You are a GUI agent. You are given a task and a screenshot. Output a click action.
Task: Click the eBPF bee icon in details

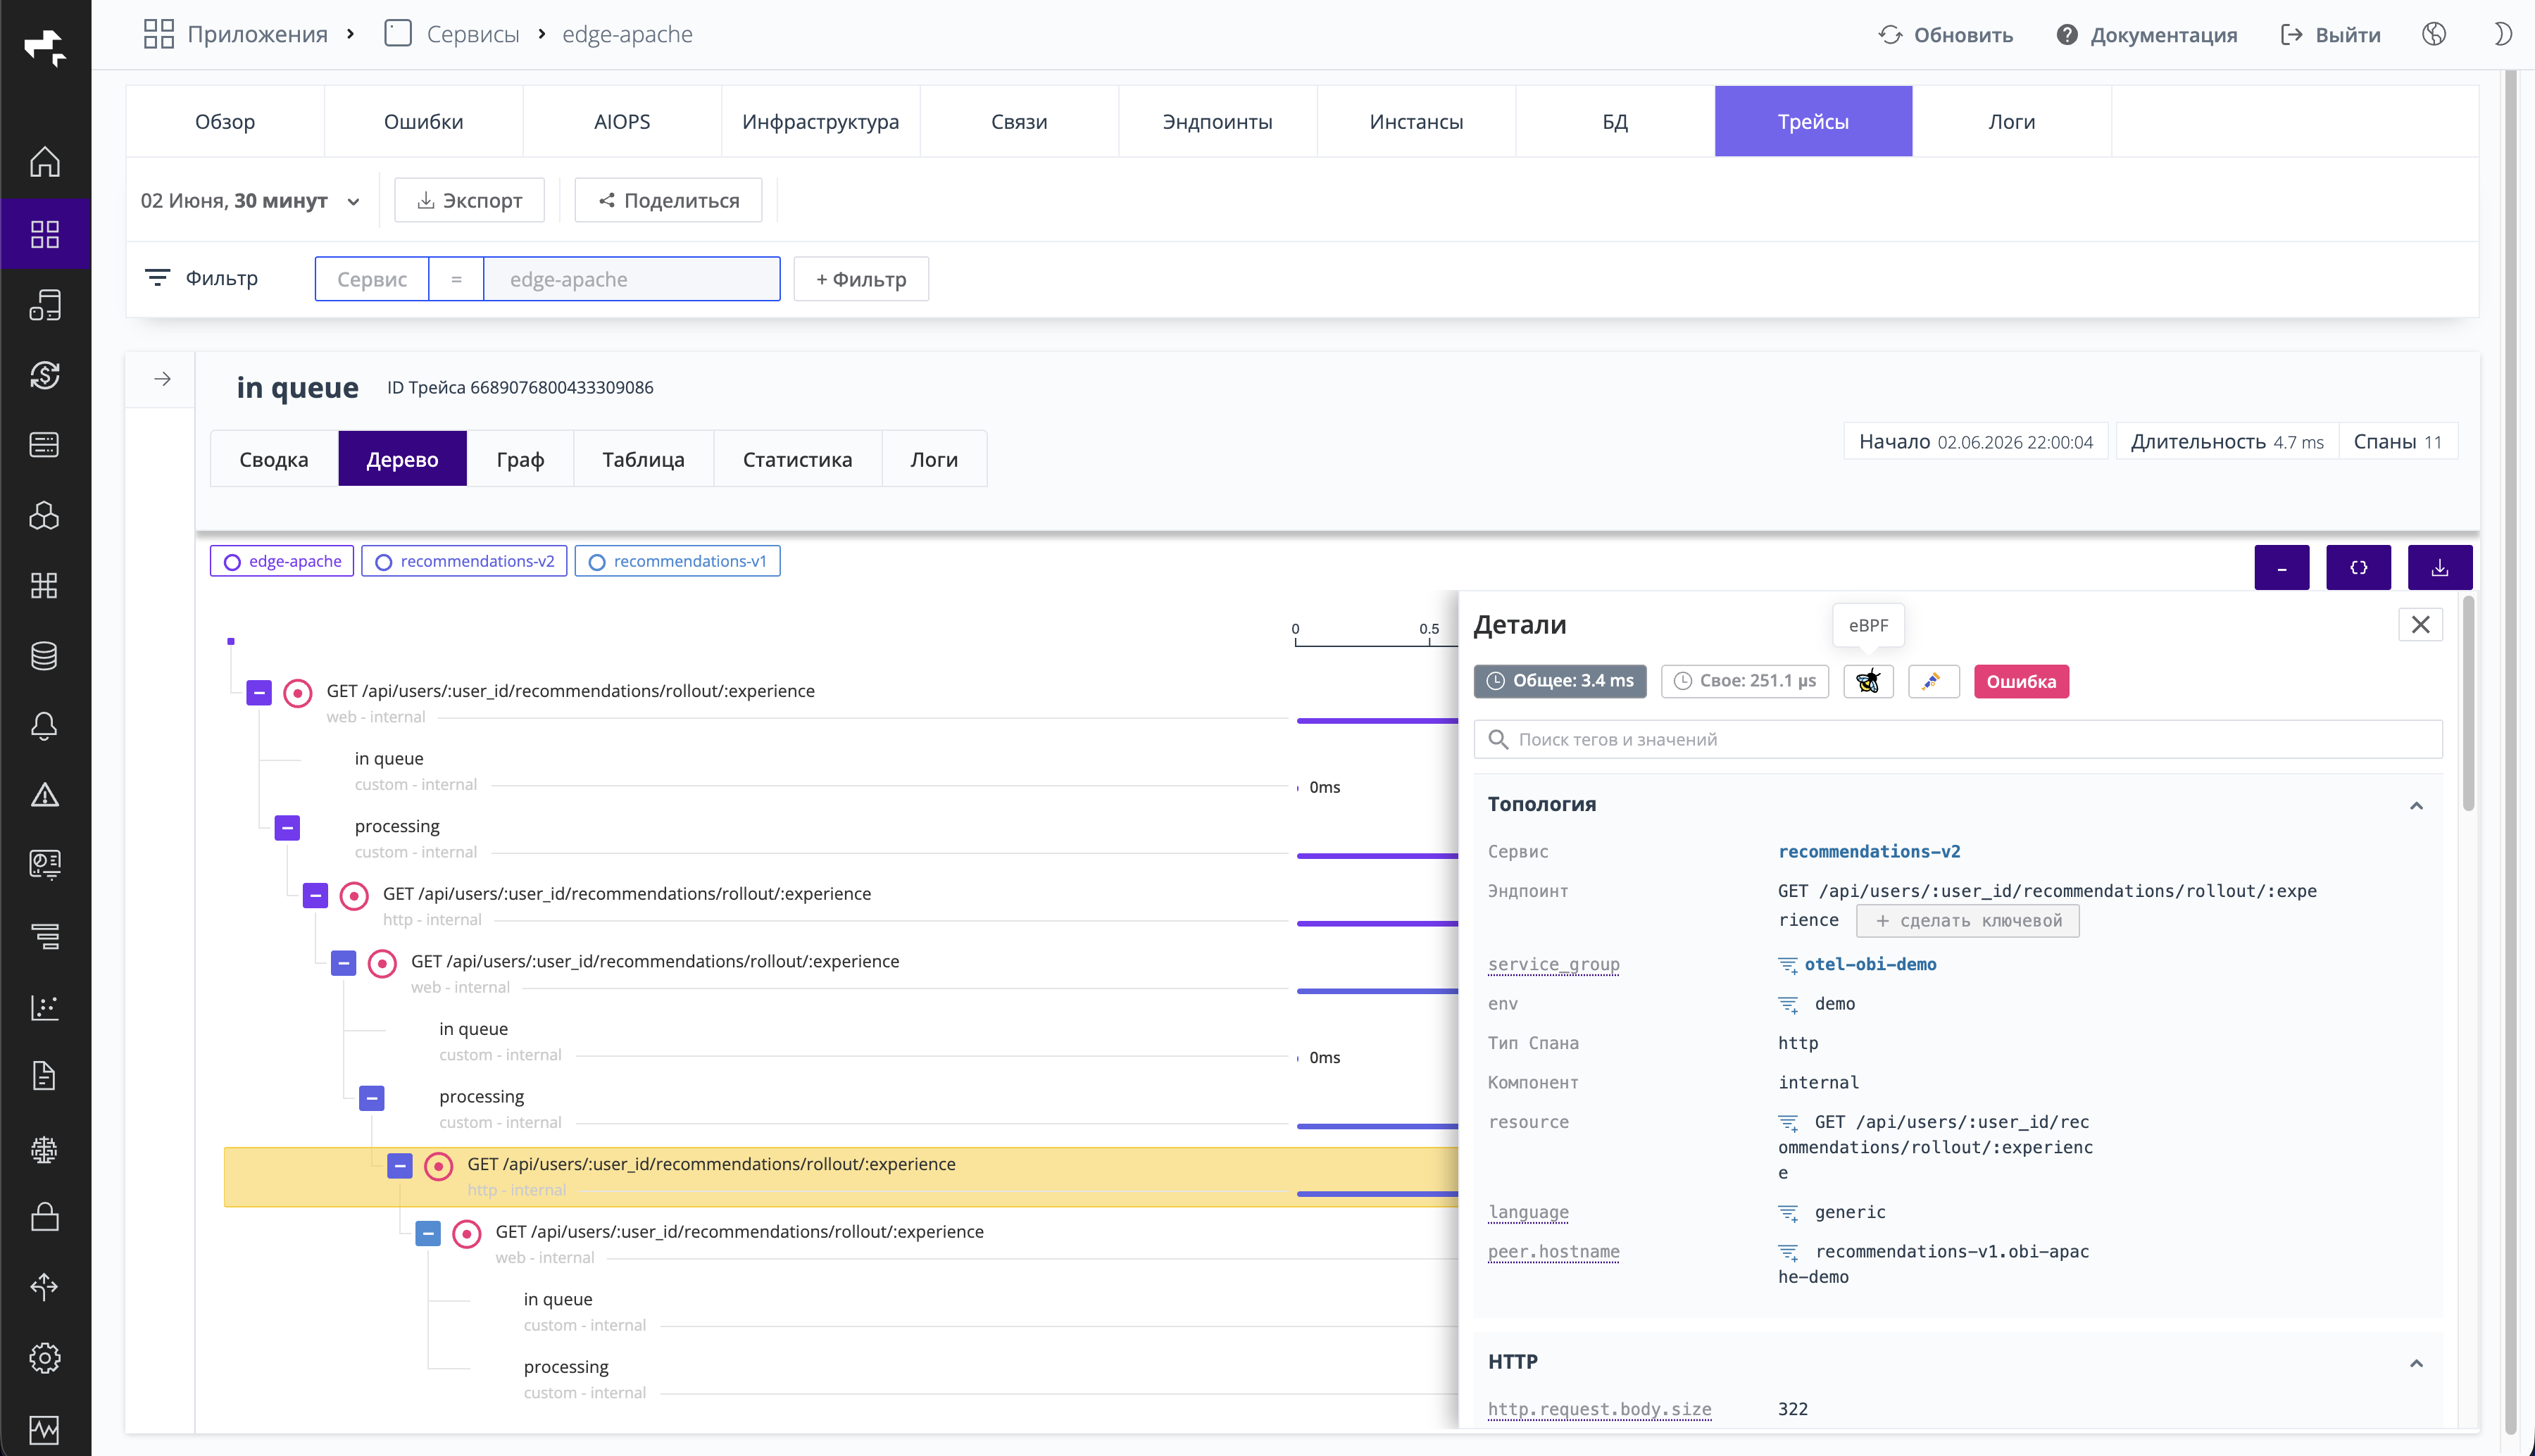point(1868,681)
